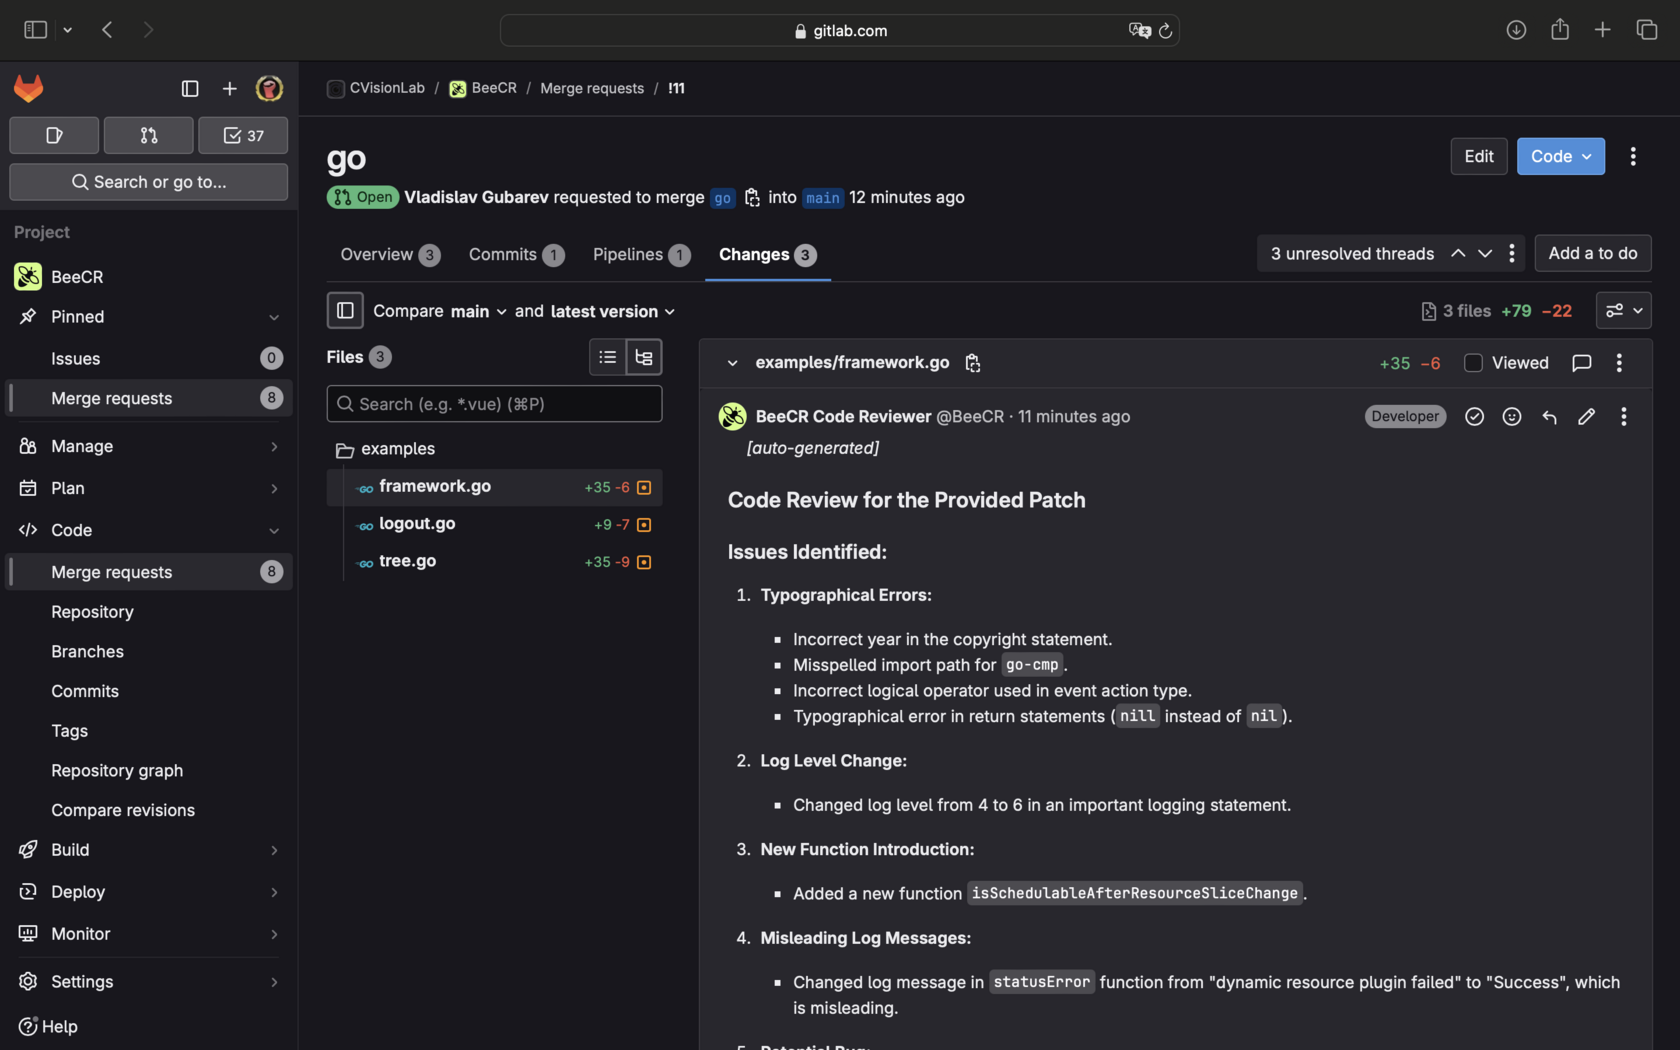Toggle the file browser panel
1680x1050 pixels.
[x=345, y=311]
